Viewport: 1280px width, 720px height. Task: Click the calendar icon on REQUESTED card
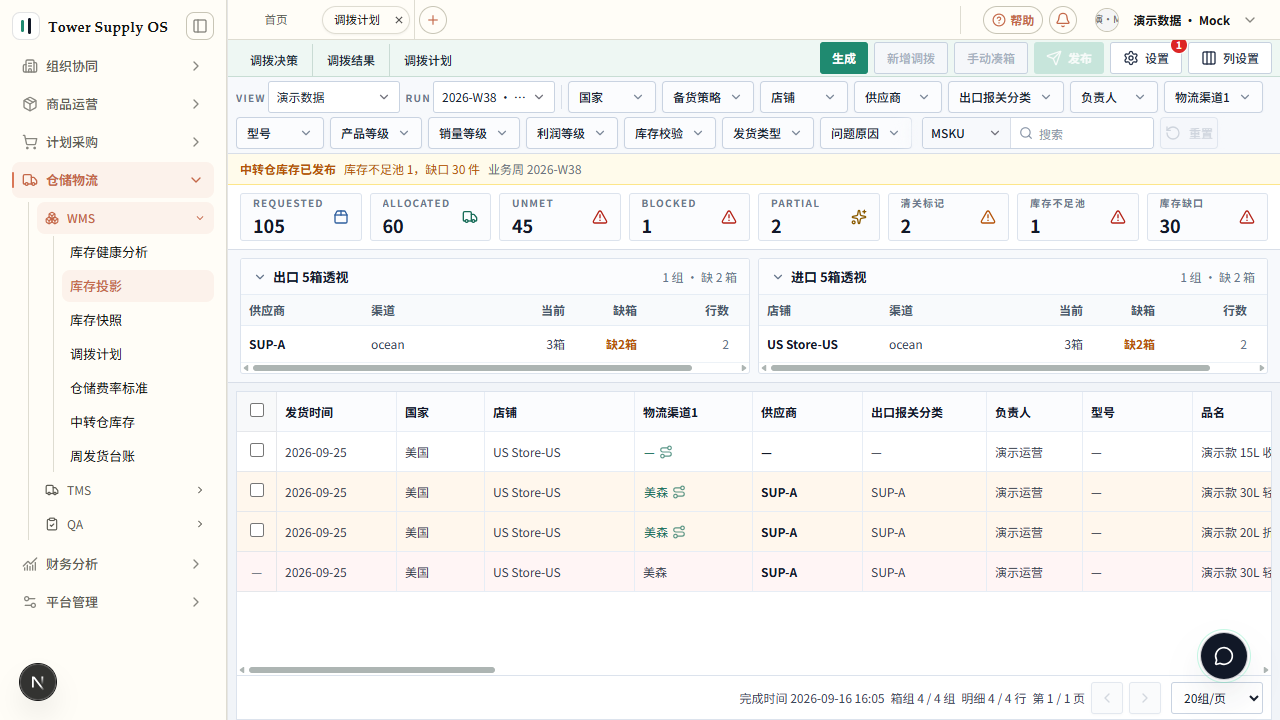[341, 217]
